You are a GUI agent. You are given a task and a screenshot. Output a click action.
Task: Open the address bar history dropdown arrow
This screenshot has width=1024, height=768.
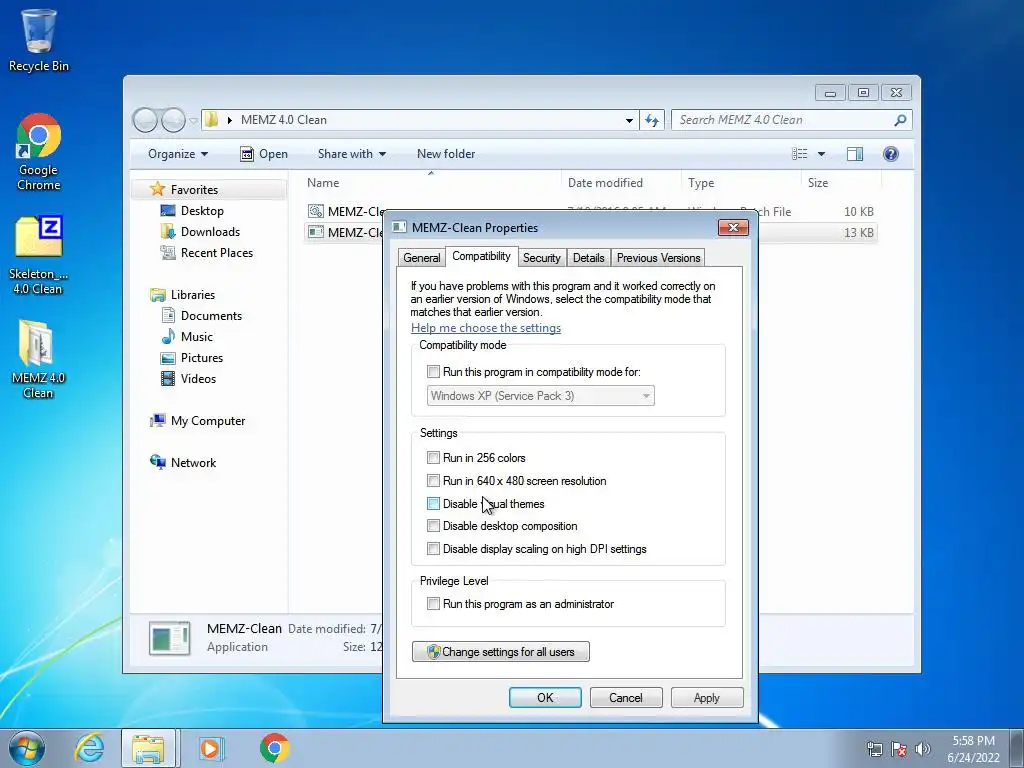click(629, 120)
